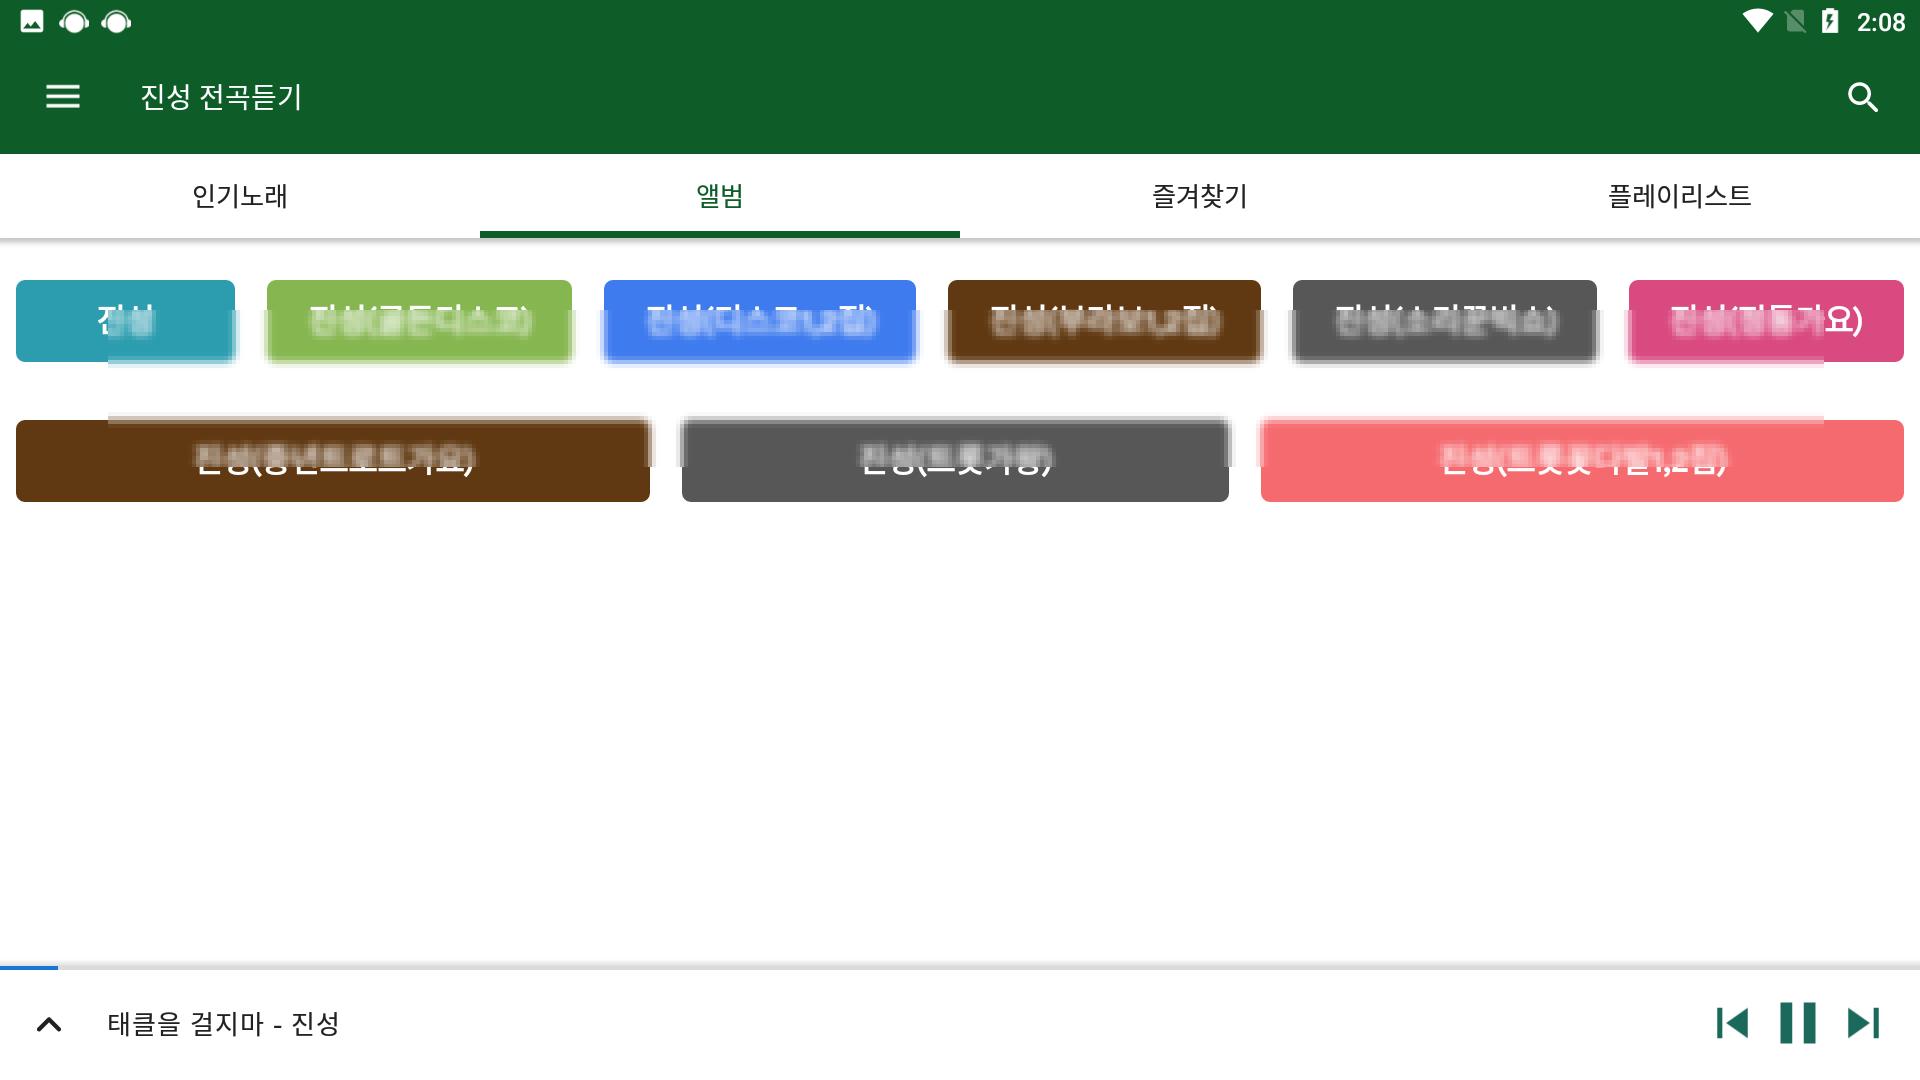Open the blue album button
This screenshot has height=1080, width=1920.
tap(760, 321)
